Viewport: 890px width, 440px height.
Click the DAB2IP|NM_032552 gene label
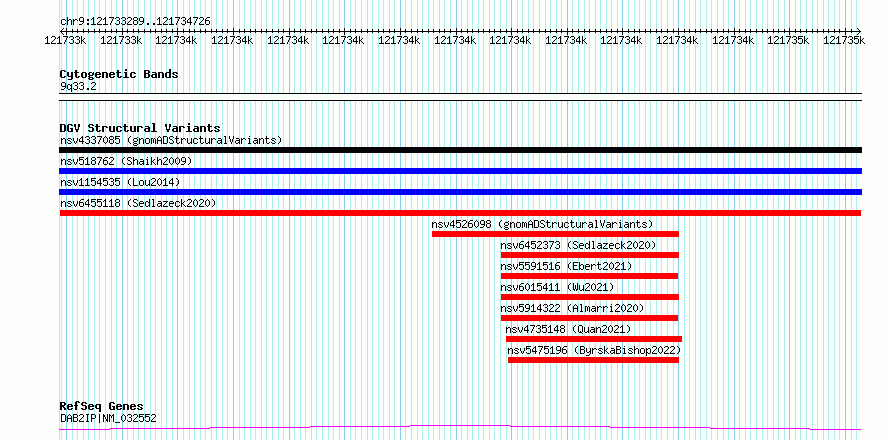[108, 418]
